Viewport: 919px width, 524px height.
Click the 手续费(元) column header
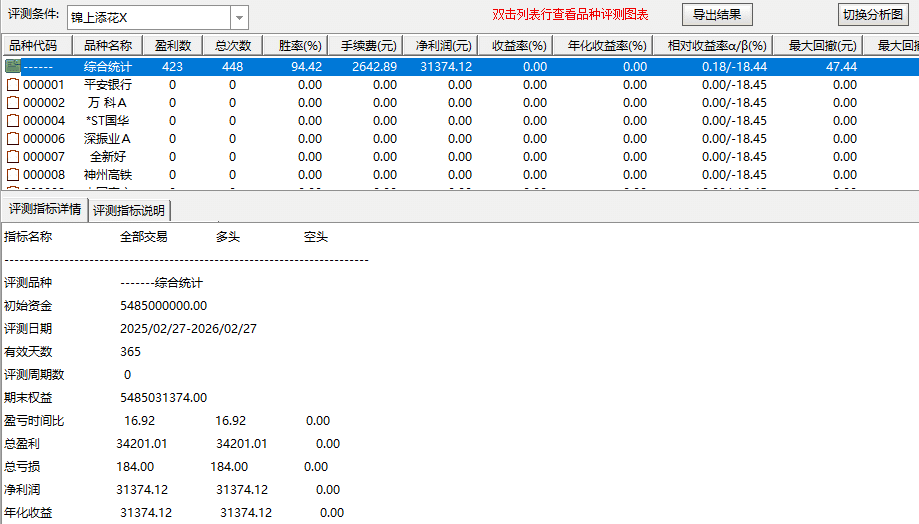(367, 46)
